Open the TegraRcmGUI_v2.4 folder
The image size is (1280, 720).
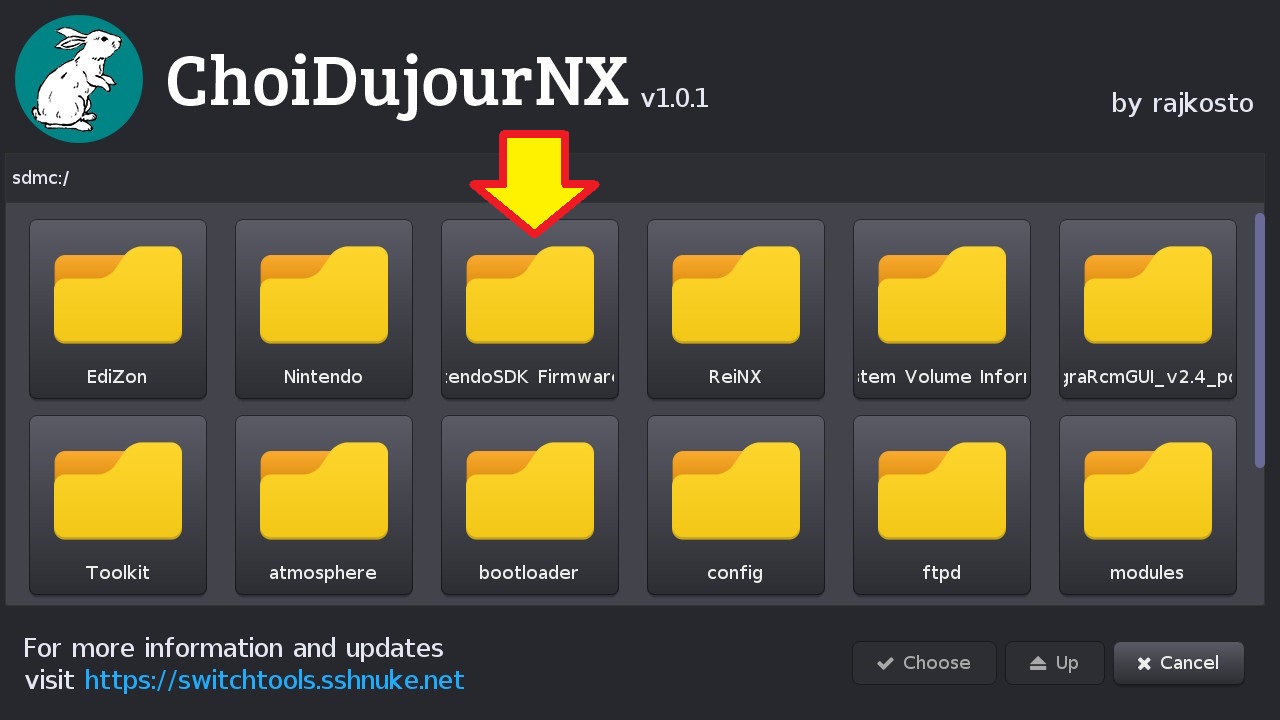coord(1148,309)
